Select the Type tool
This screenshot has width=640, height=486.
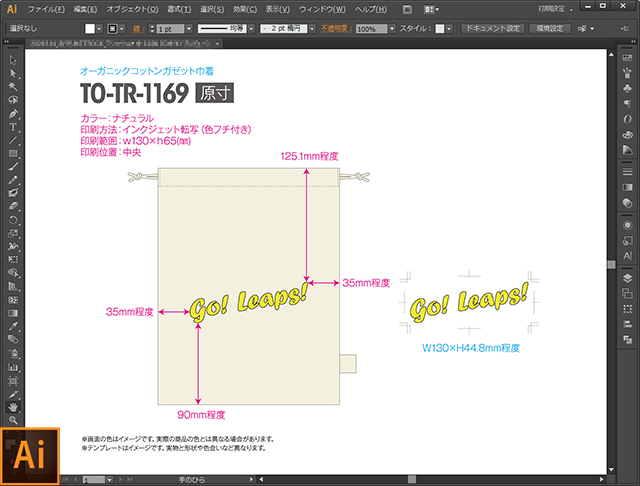pyautogui.click(x=13, y=127)
